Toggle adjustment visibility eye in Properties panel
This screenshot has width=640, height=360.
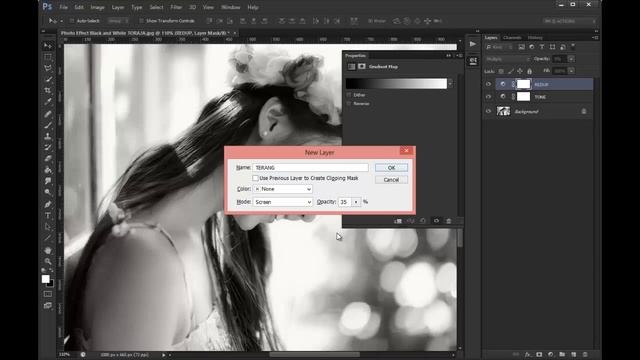pyautogui.click(x=436, y=221)
